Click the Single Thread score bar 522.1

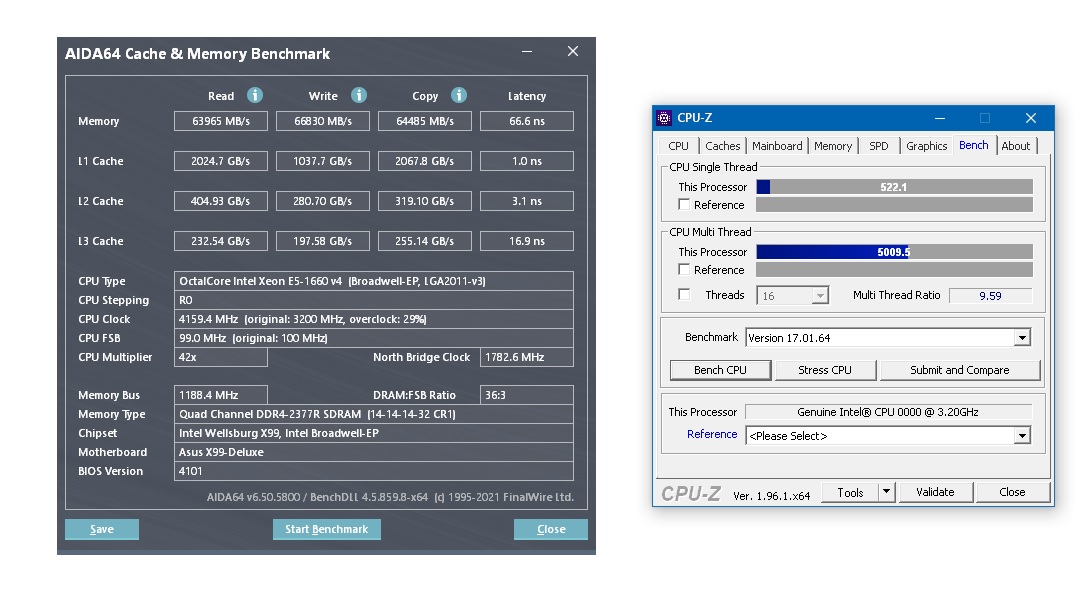pos(894,187)
